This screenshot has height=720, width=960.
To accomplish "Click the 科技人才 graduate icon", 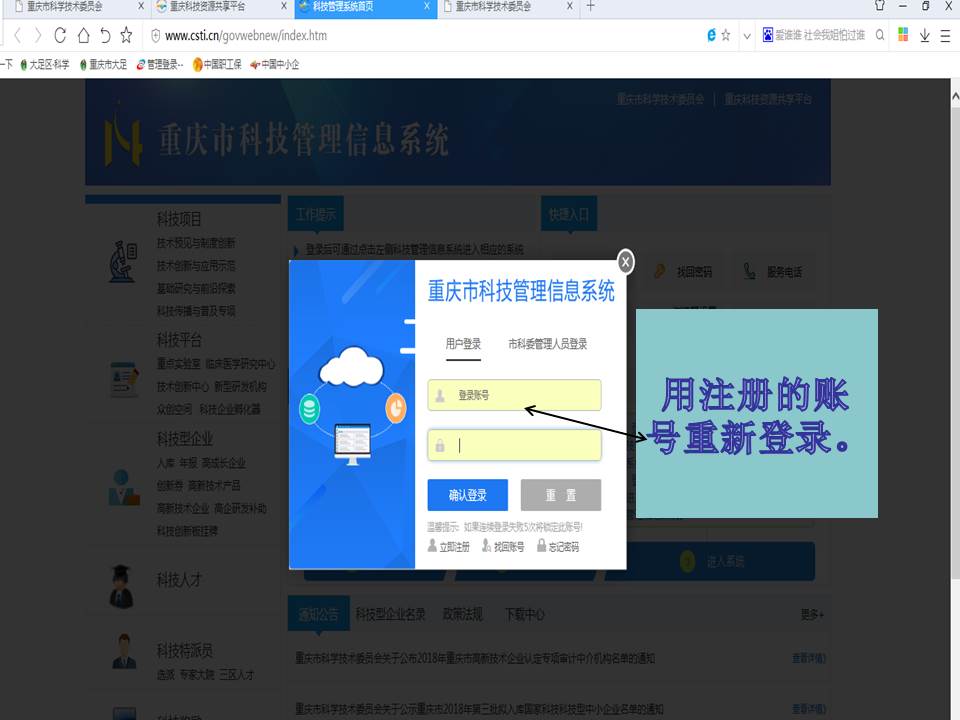I will coord(122,587).
